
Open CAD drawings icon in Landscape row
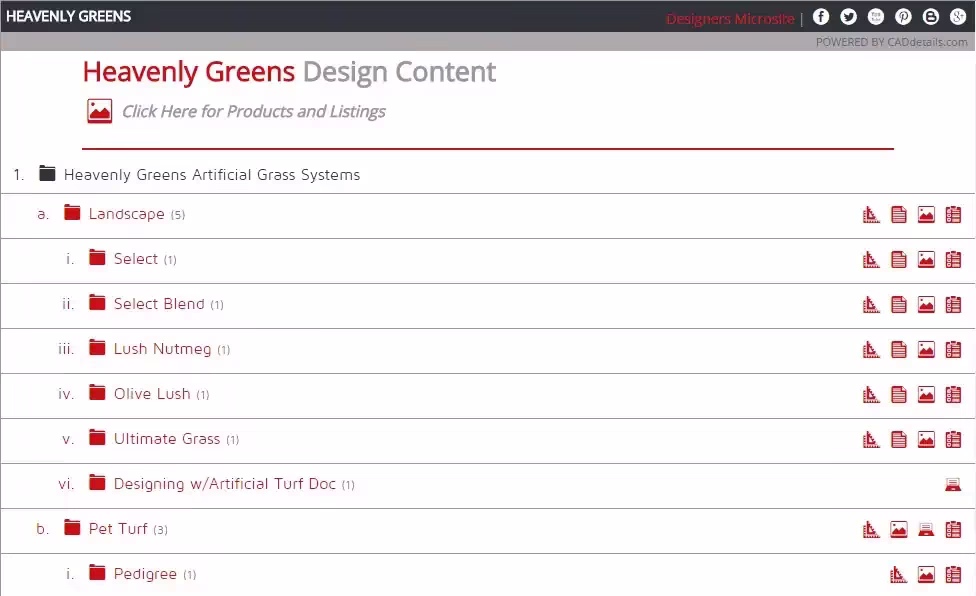871,215
